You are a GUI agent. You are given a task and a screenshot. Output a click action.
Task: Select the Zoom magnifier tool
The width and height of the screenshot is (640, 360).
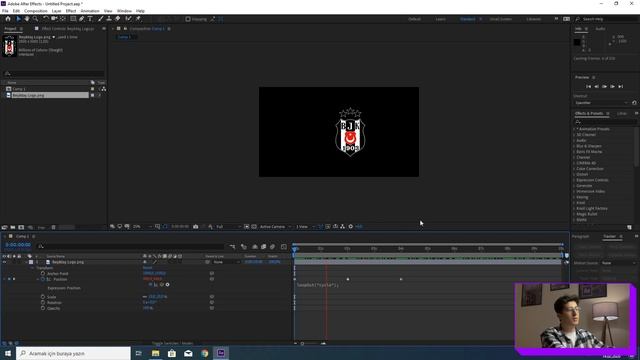tap(36, 19)
